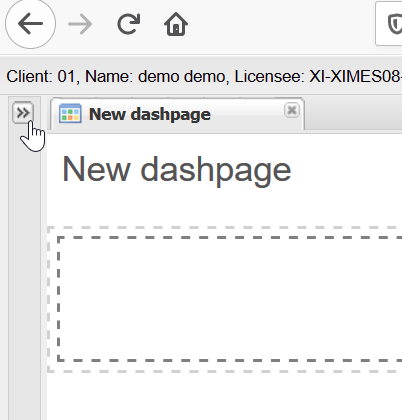Image resolution: width=402 pixels, height=420 pixels.
Task: Open the tracking protection shield
Action: coord(395,24)
